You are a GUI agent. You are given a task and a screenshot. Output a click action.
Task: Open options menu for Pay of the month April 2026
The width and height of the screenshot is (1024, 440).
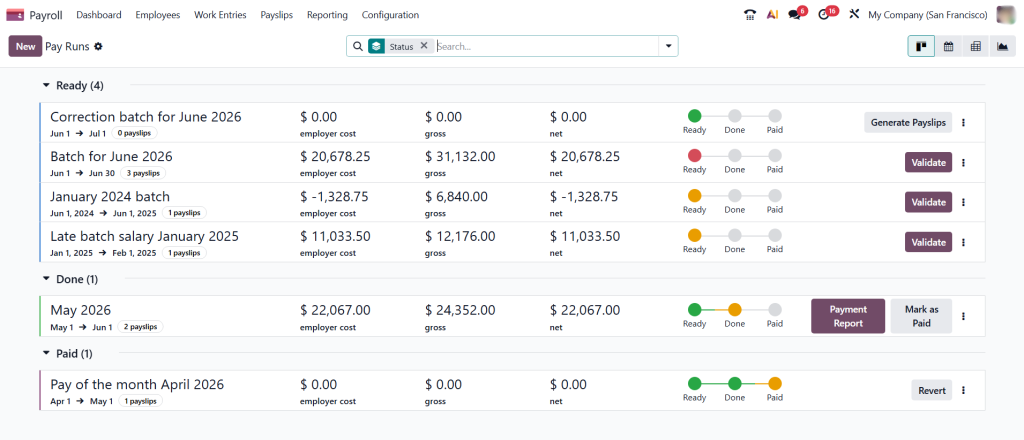click(963, 390)
